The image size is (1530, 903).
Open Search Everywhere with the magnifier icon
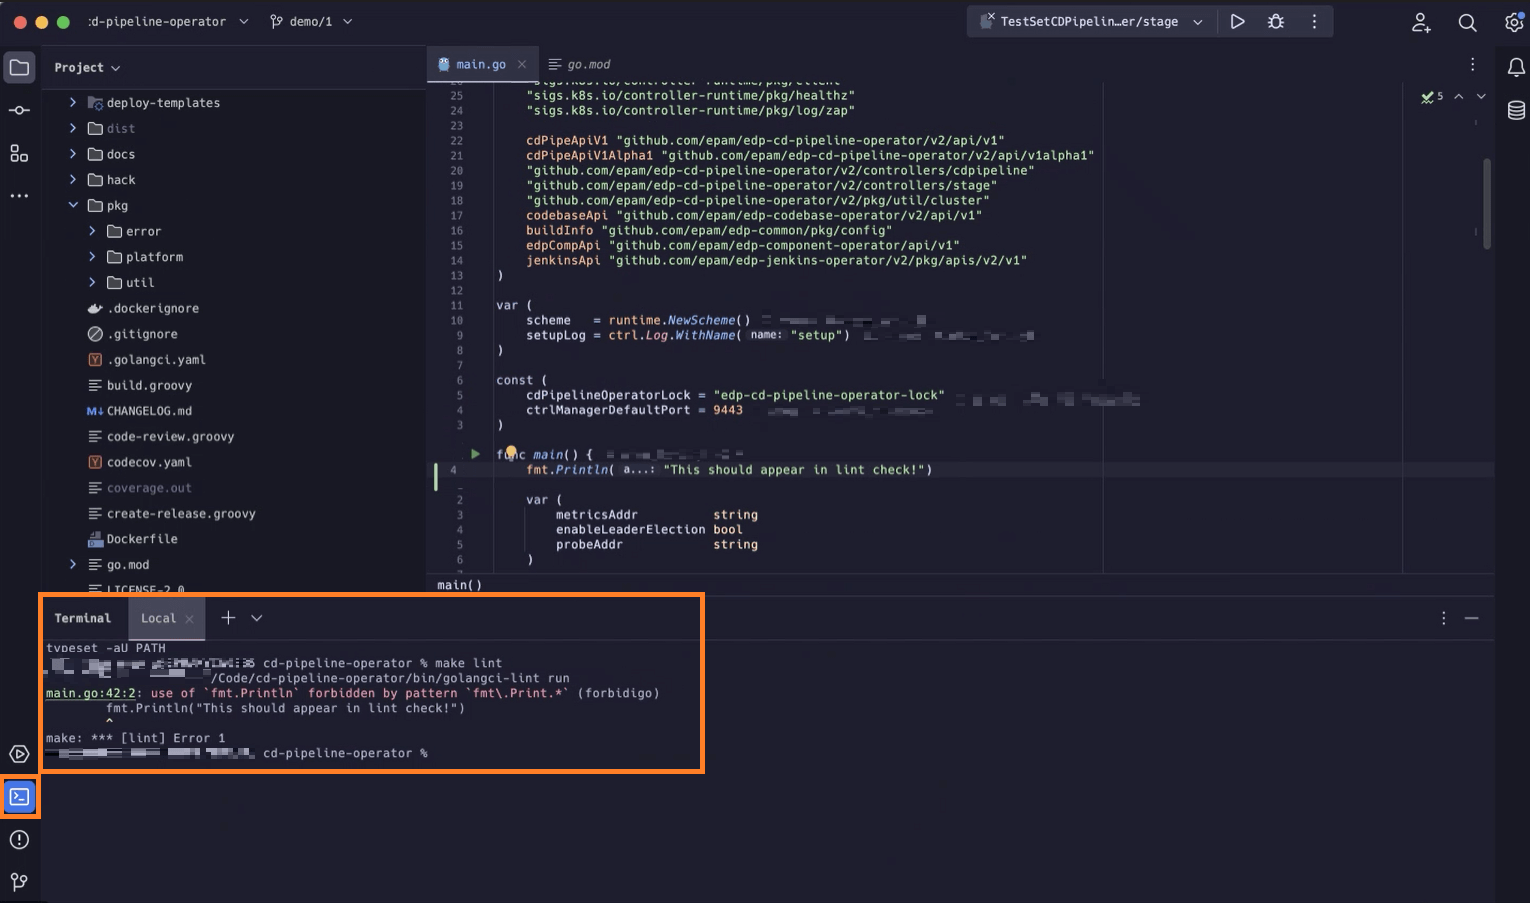[1467, 22]
